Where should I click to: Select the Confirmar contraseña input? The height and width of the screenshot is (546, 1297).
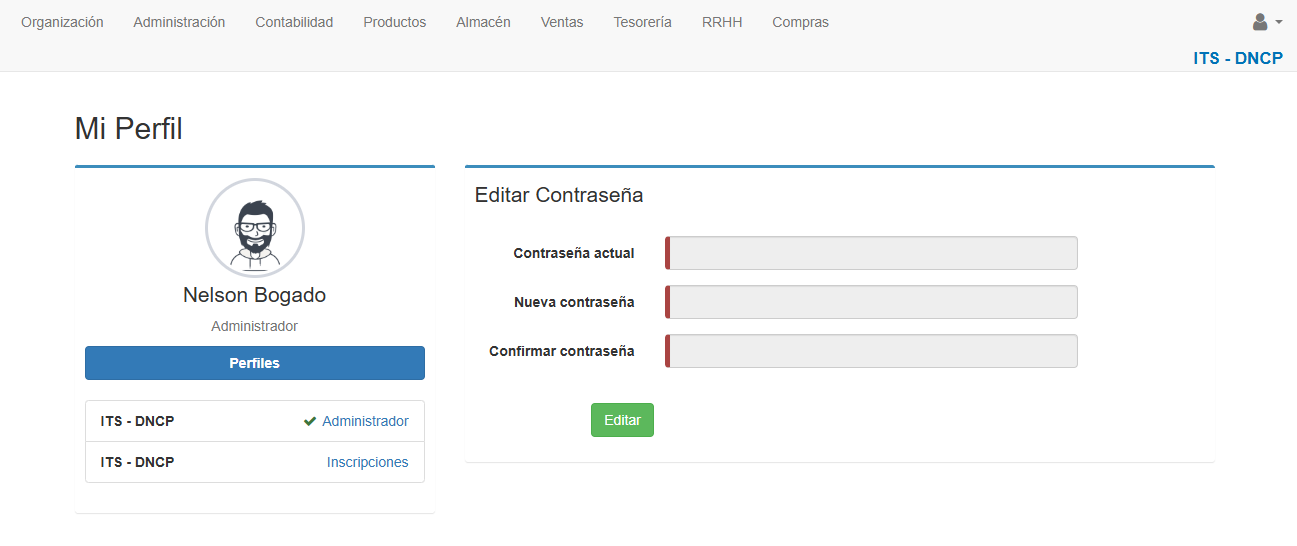click(x=872, y=351)
